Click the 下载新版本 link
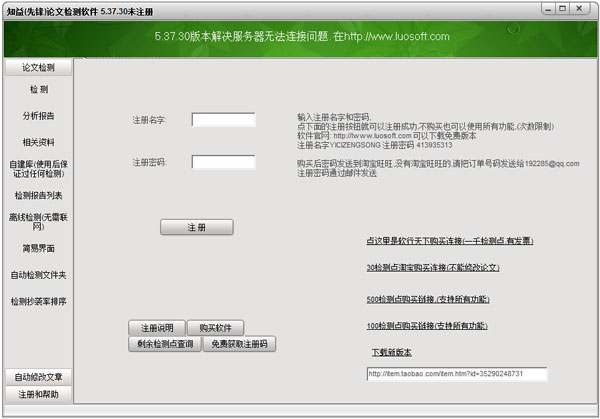Image resolution: width=600 pixels, height=419 pixels. pyautogui.click(x=391, y=352)
